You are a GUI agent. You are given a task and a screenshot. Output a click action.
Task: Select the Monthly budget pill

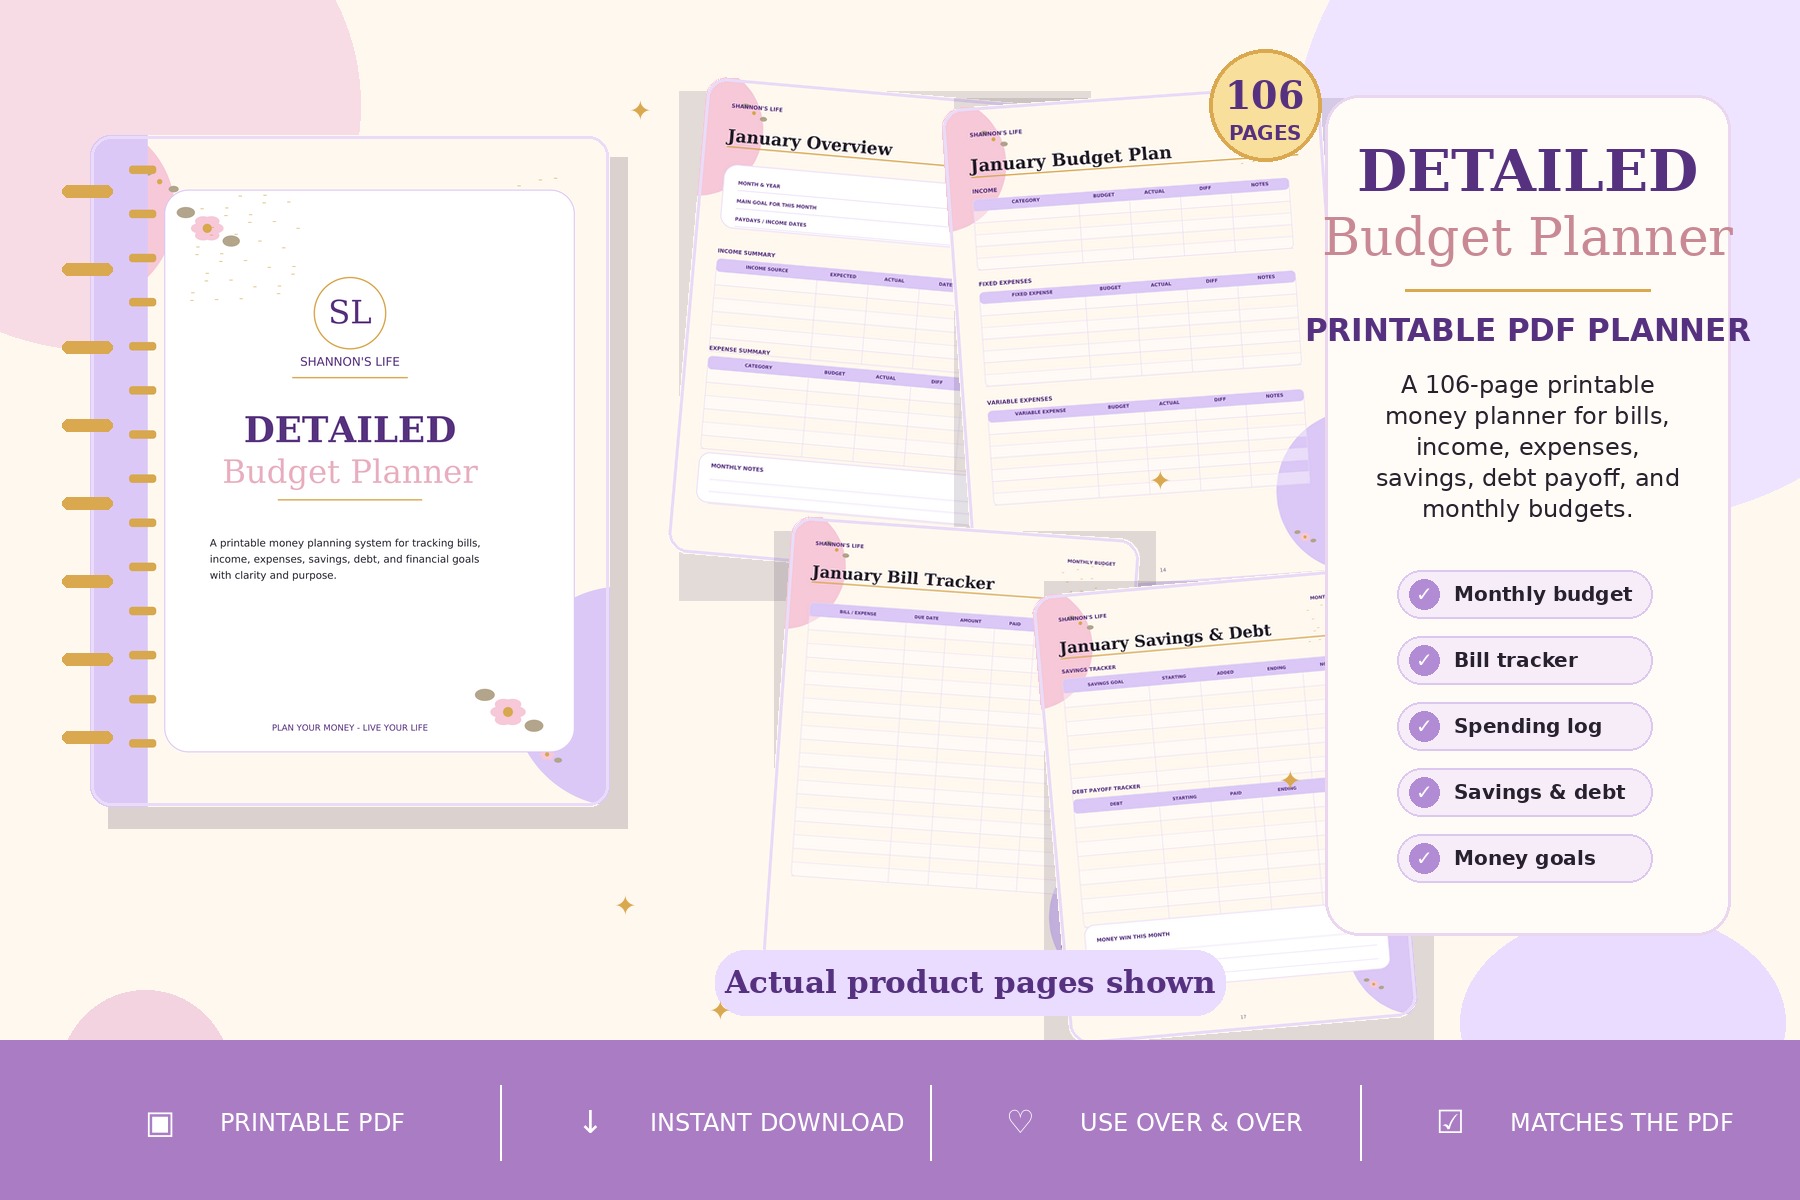point(1525,595)
